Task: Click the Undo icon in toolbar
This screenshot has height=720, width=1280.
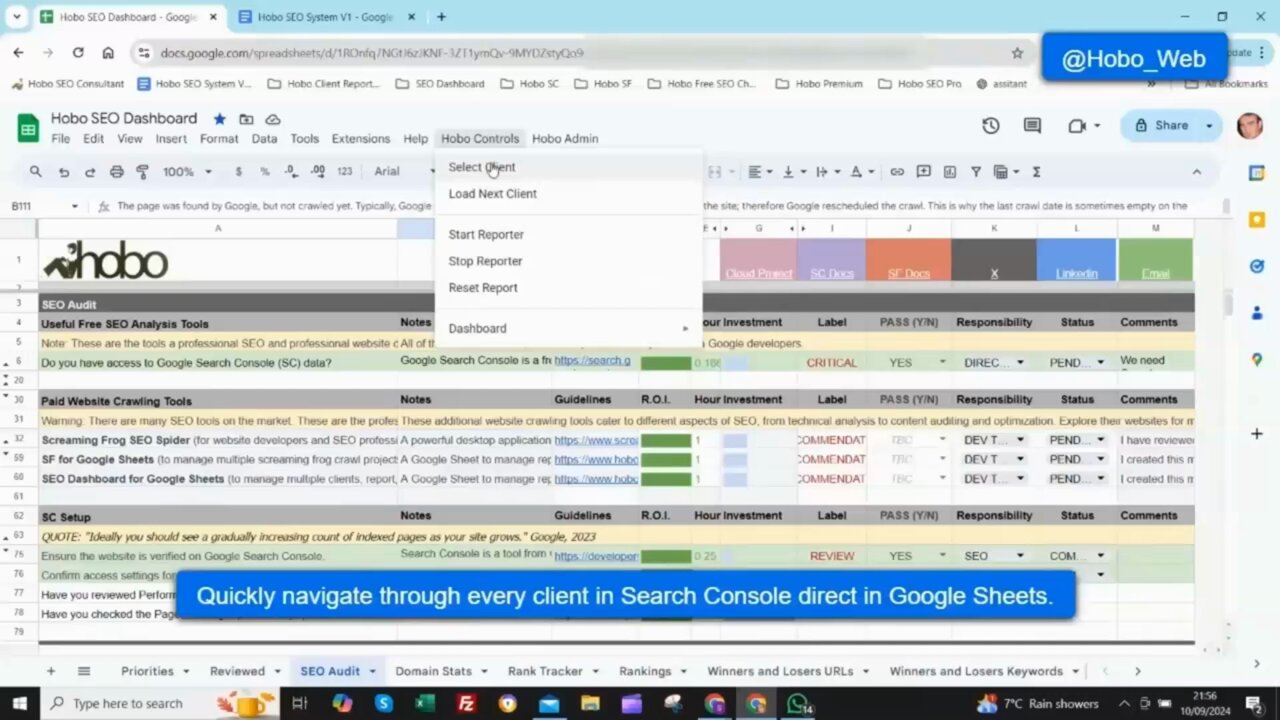Action: (63, 172)
